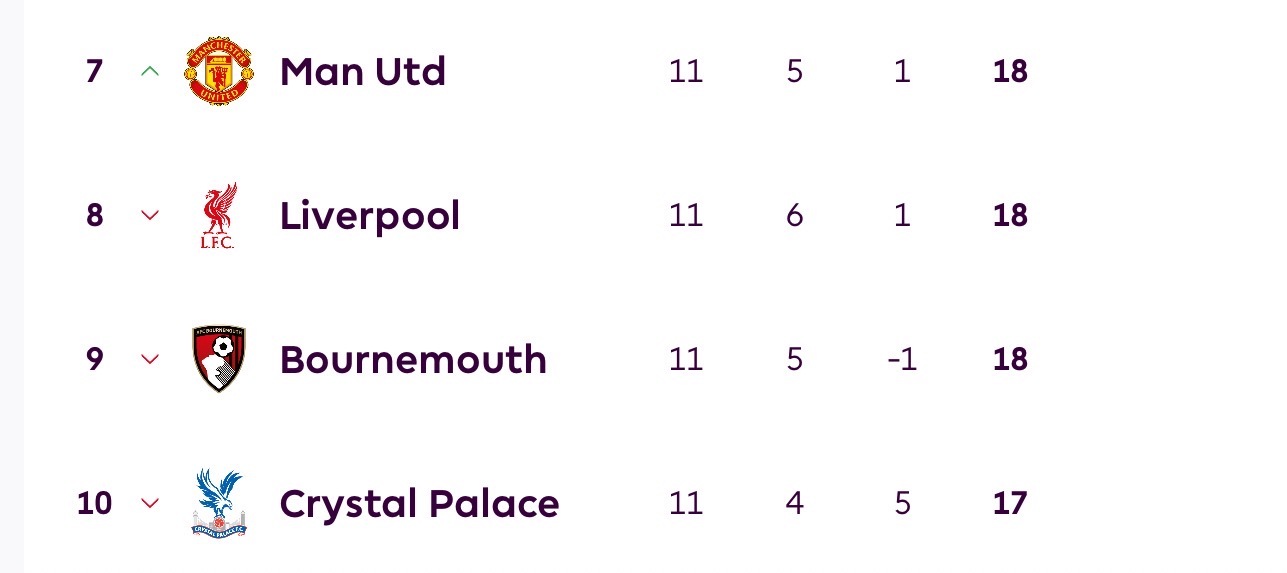Select the Crystal Palace team name
Image resolution: width=1287 pixels, height=573 pixels.
(419, 504)
